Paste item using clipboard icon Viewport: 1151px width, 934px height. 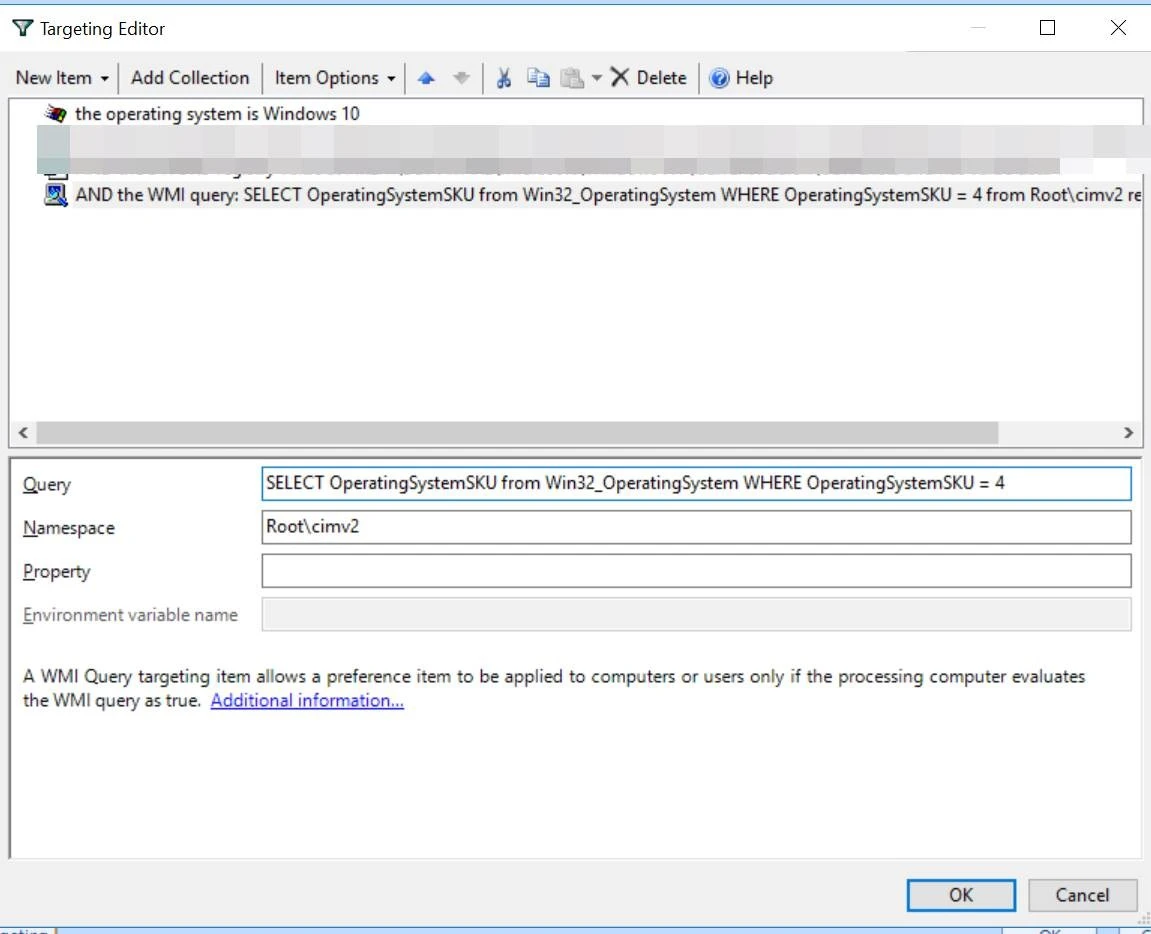572,78
